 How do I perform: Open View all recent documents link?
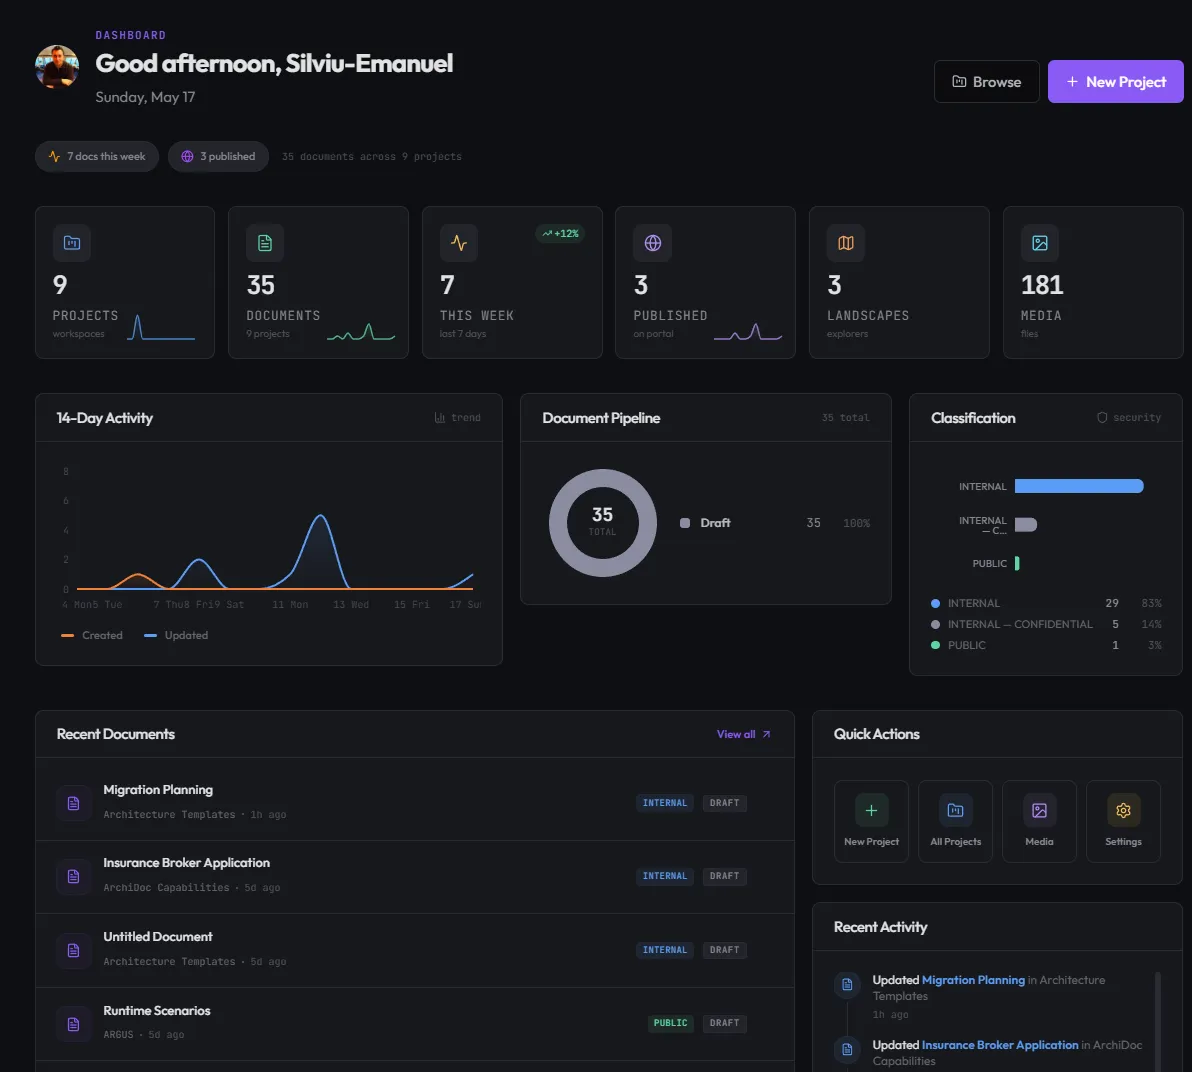click(743, 734)
